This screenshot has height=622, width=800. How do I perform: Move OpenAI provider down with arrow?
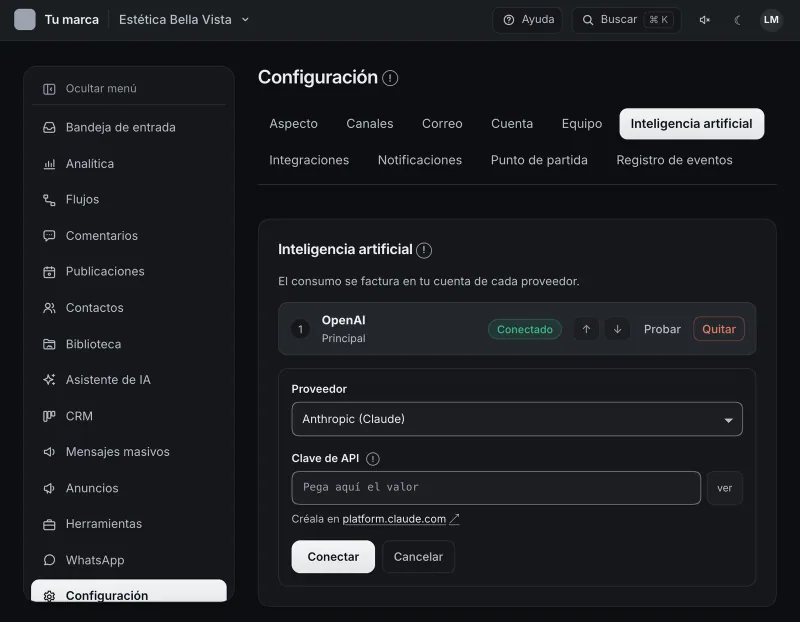[x=617, y=329]
